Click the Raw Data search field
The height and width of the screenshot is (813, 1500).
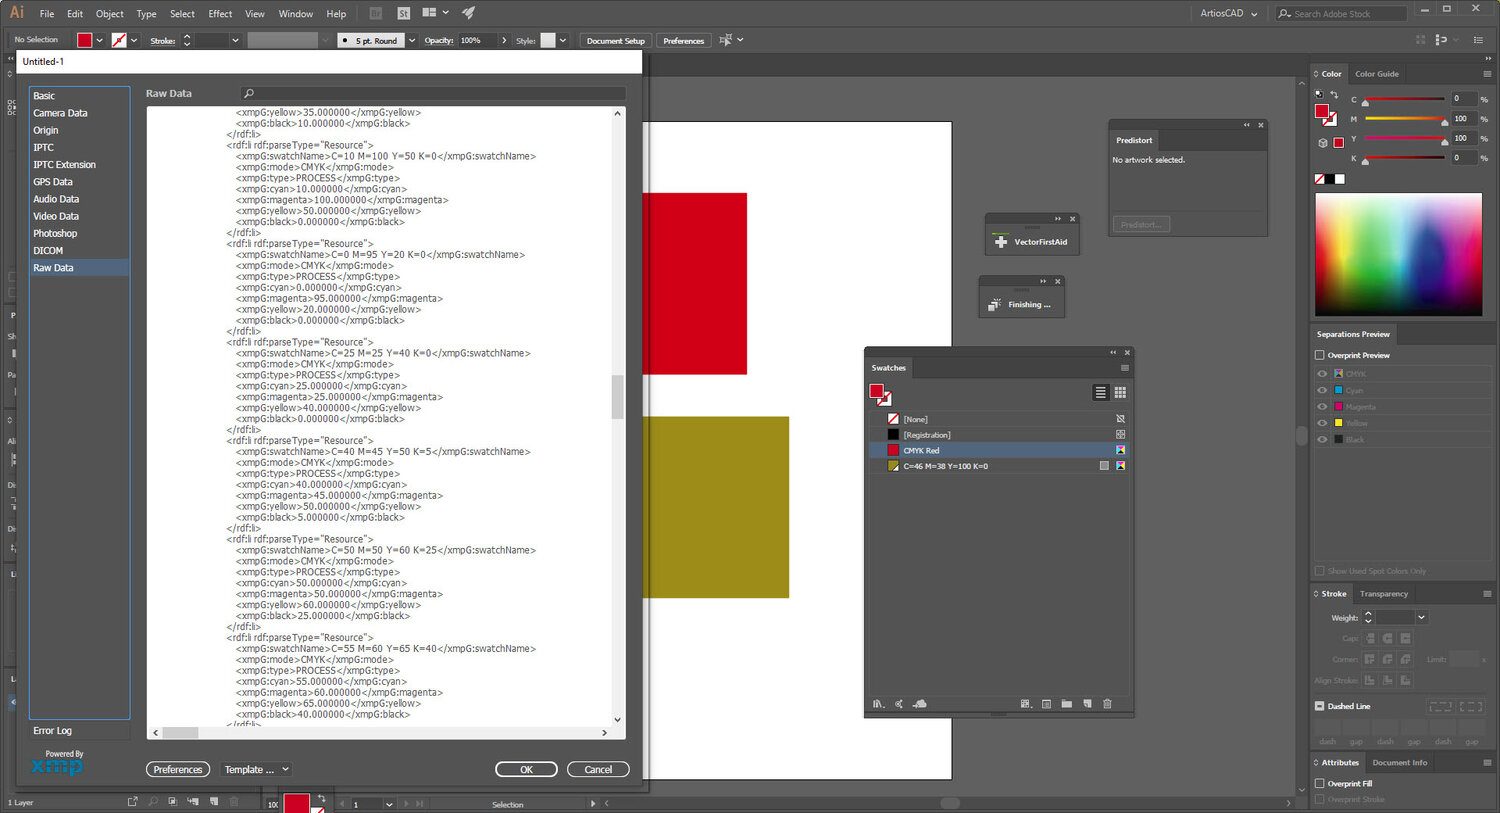(433, 93)
